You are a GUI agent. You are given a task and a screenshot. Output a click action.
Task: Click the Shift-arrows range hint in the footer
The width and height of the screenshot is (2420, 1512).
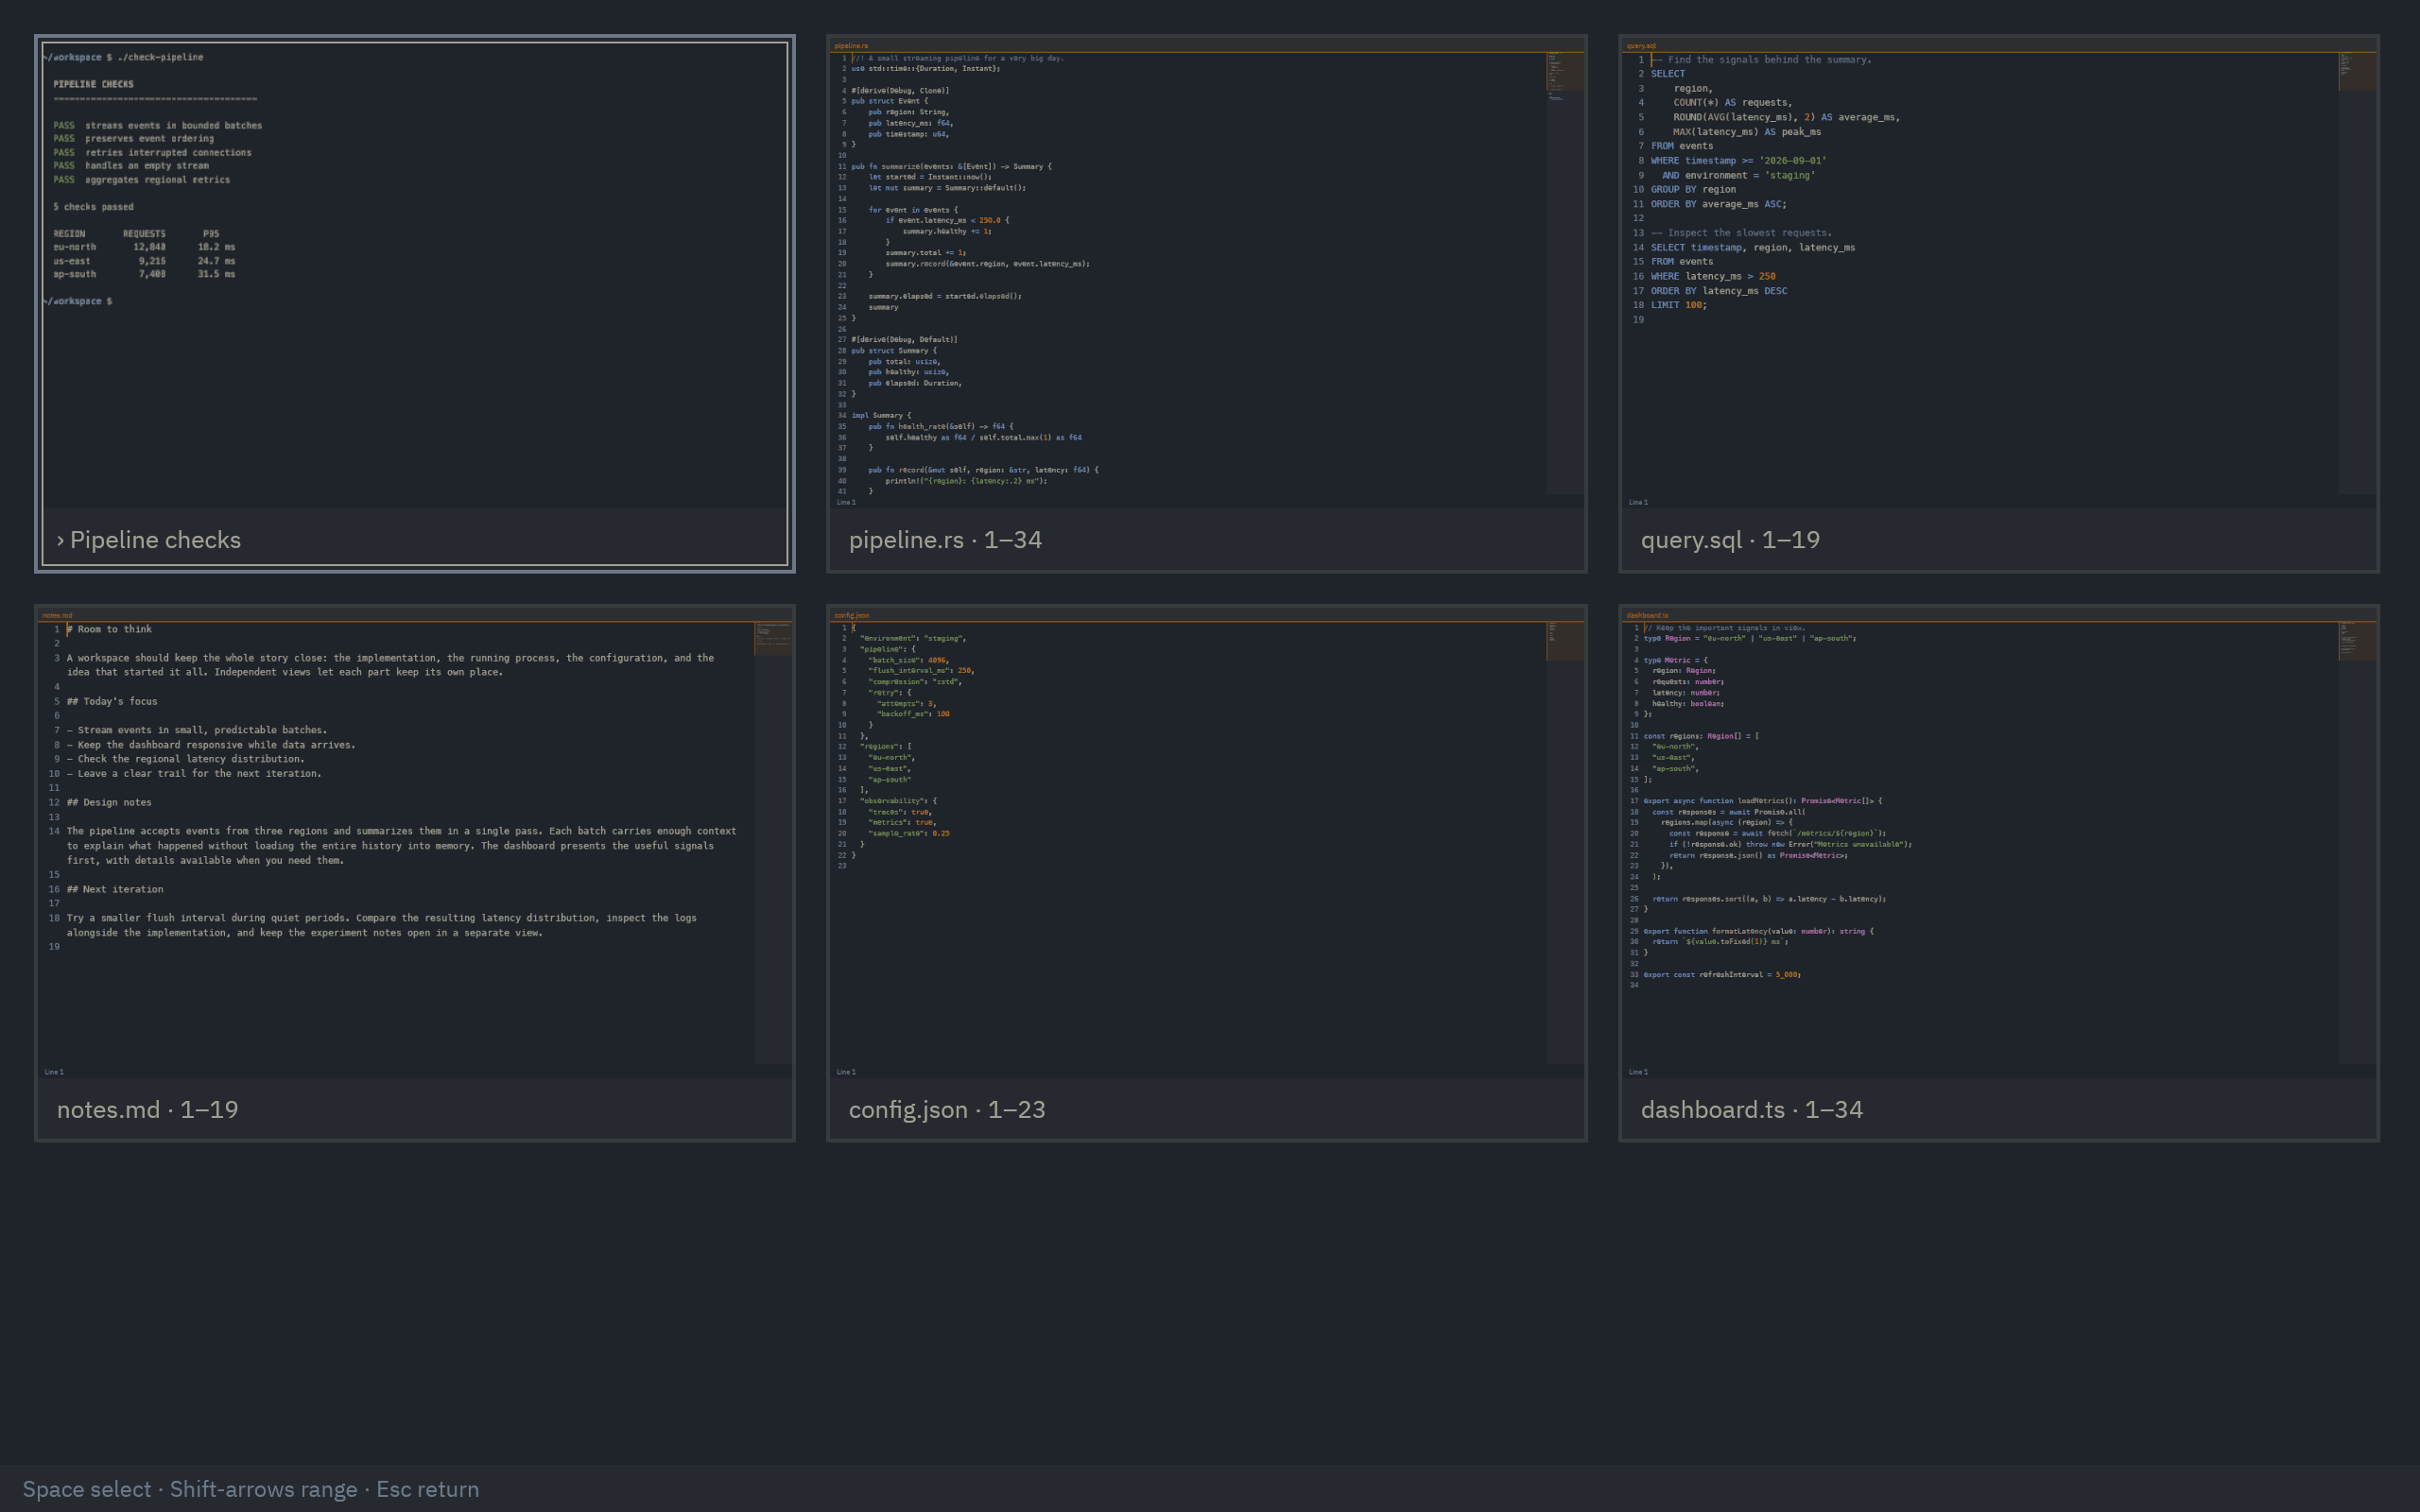(263, 1489)
